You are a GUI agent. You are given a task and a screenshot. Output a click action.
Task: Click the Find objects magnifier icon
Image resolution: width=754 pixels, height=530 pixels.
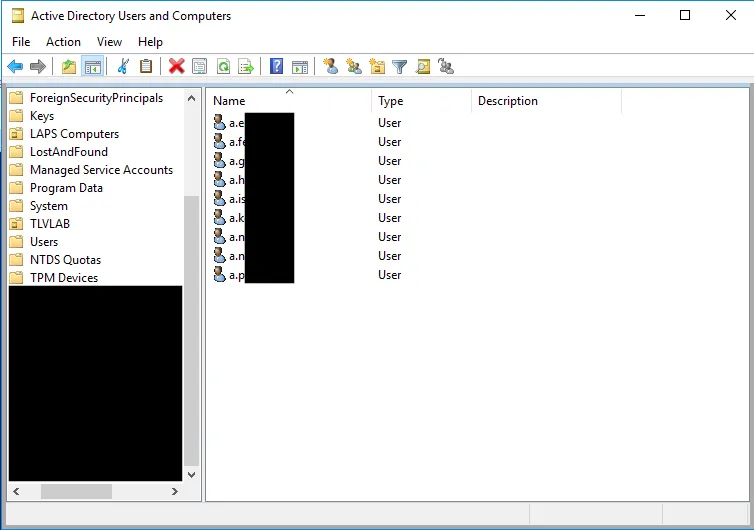click(423, 67)
